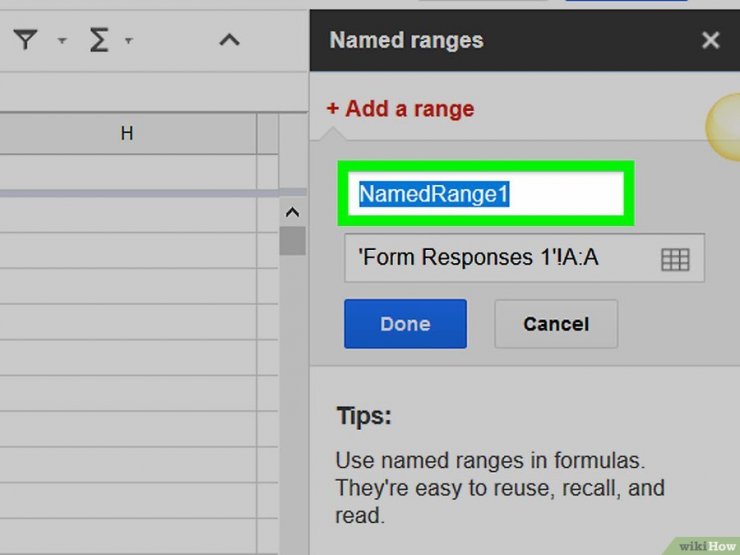This screenshot has height=555, width=740.
Task: Click the filter funnel icon
Action: [25, 40]
